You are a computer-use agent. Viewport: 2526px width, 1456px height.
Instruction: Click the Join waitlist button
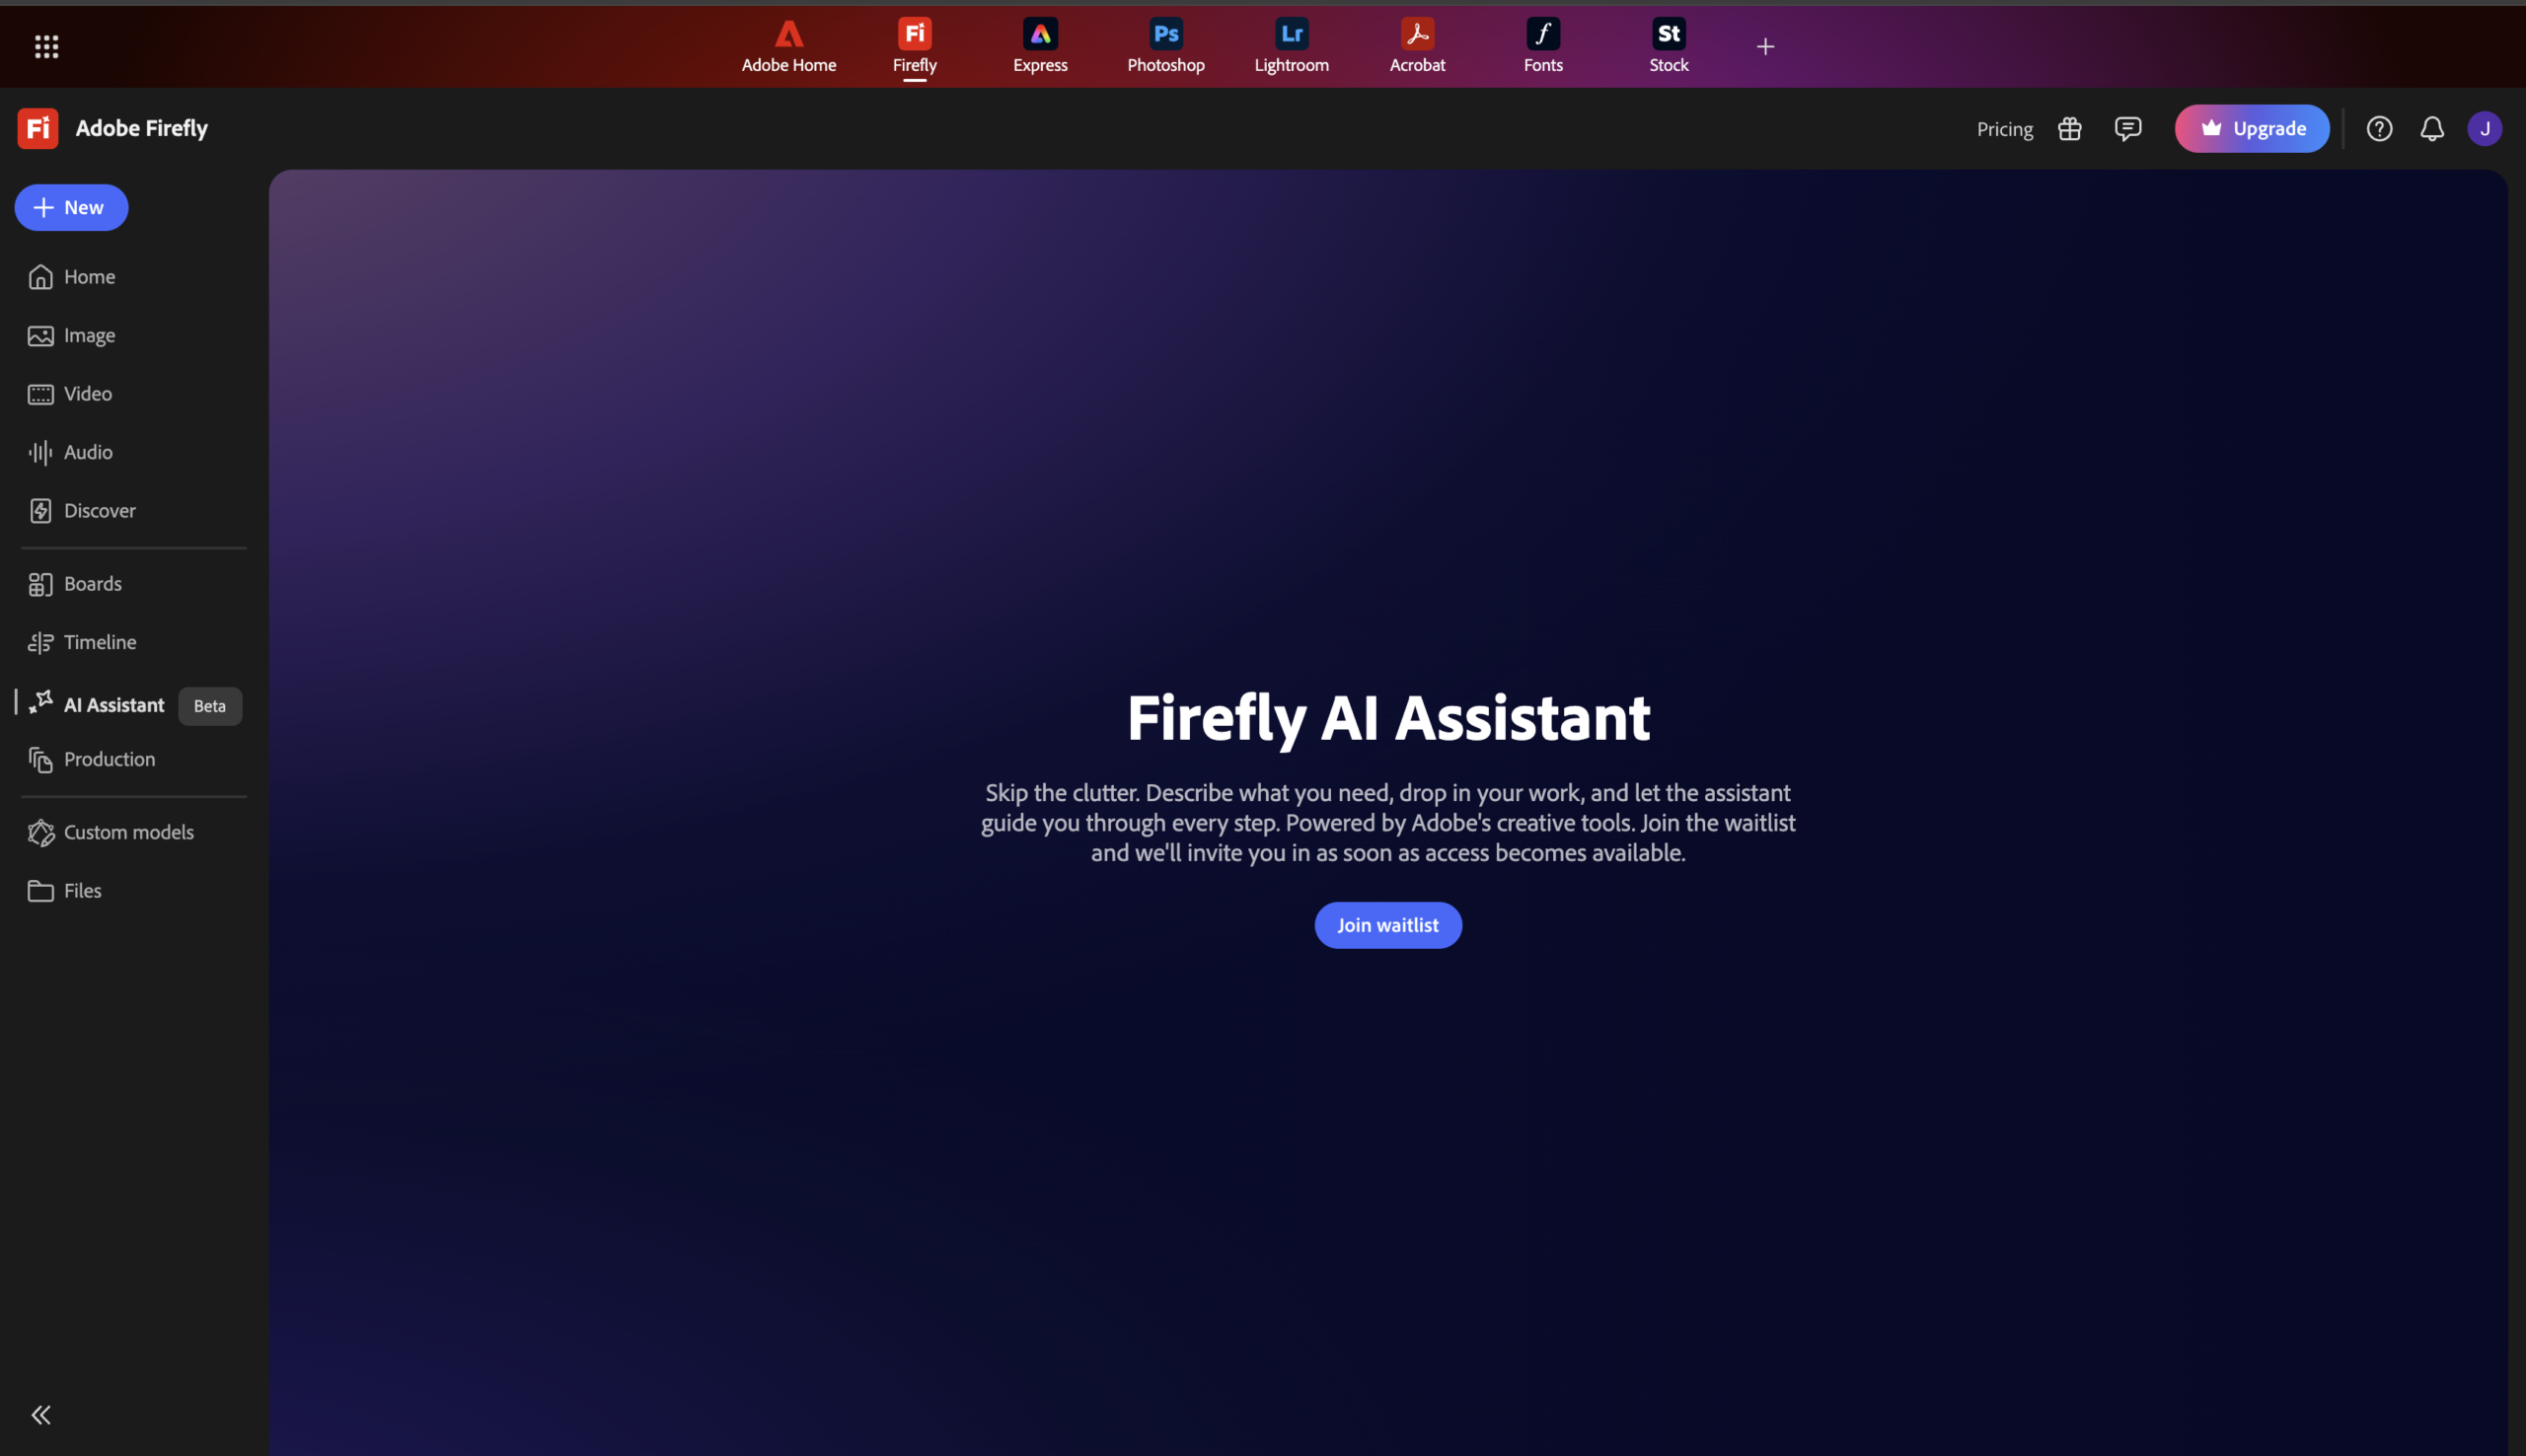coord(1387,925)
